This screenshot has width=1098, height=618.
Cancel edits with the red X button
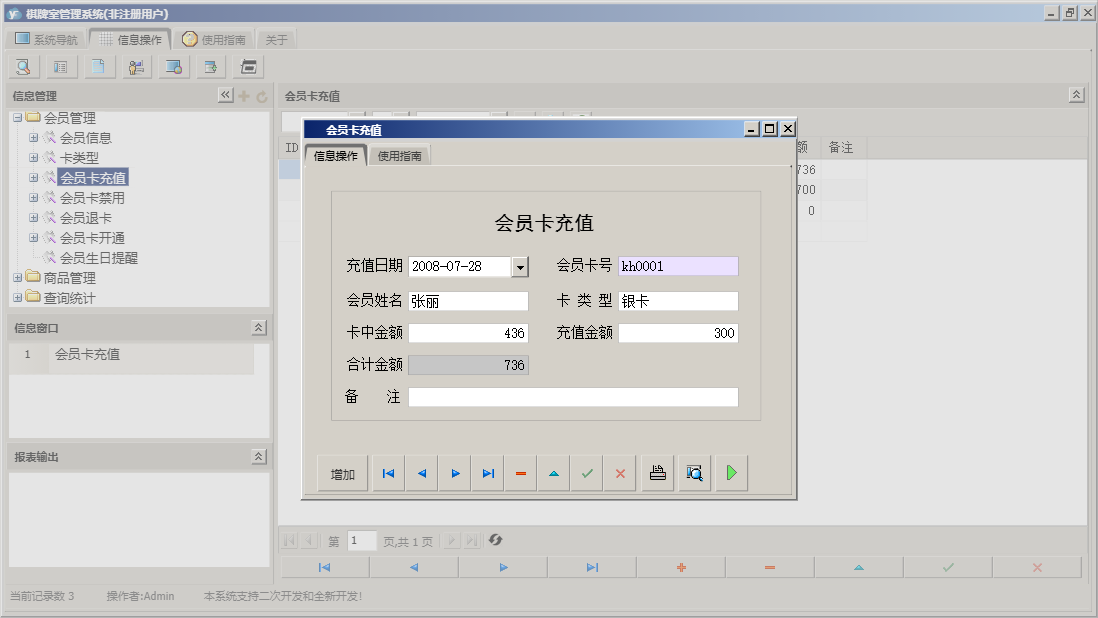(619, 472)
